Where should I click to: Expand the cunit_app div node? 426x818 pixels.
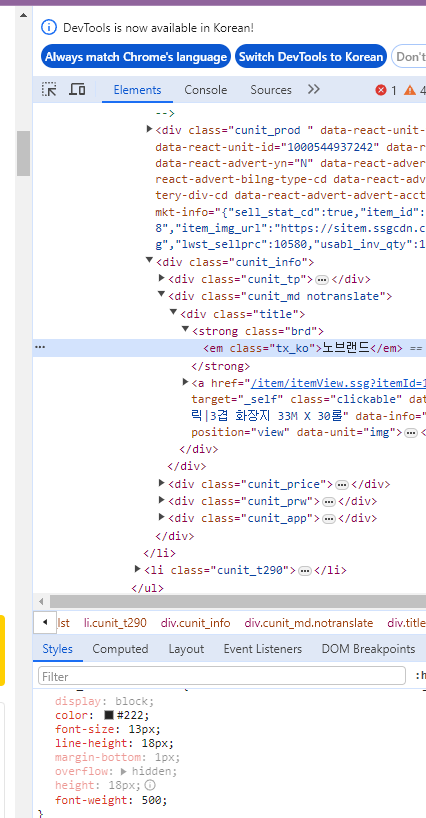point(162,518)
